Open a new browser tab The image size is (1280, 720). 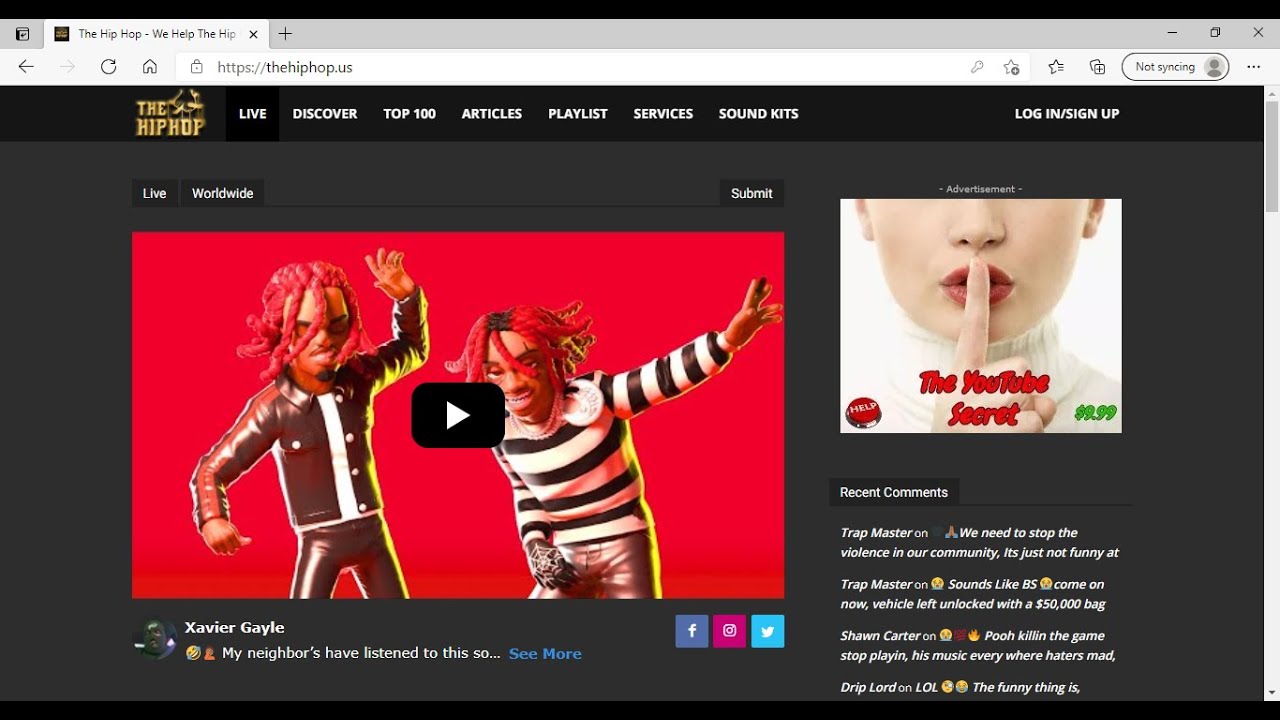point(285,34)
